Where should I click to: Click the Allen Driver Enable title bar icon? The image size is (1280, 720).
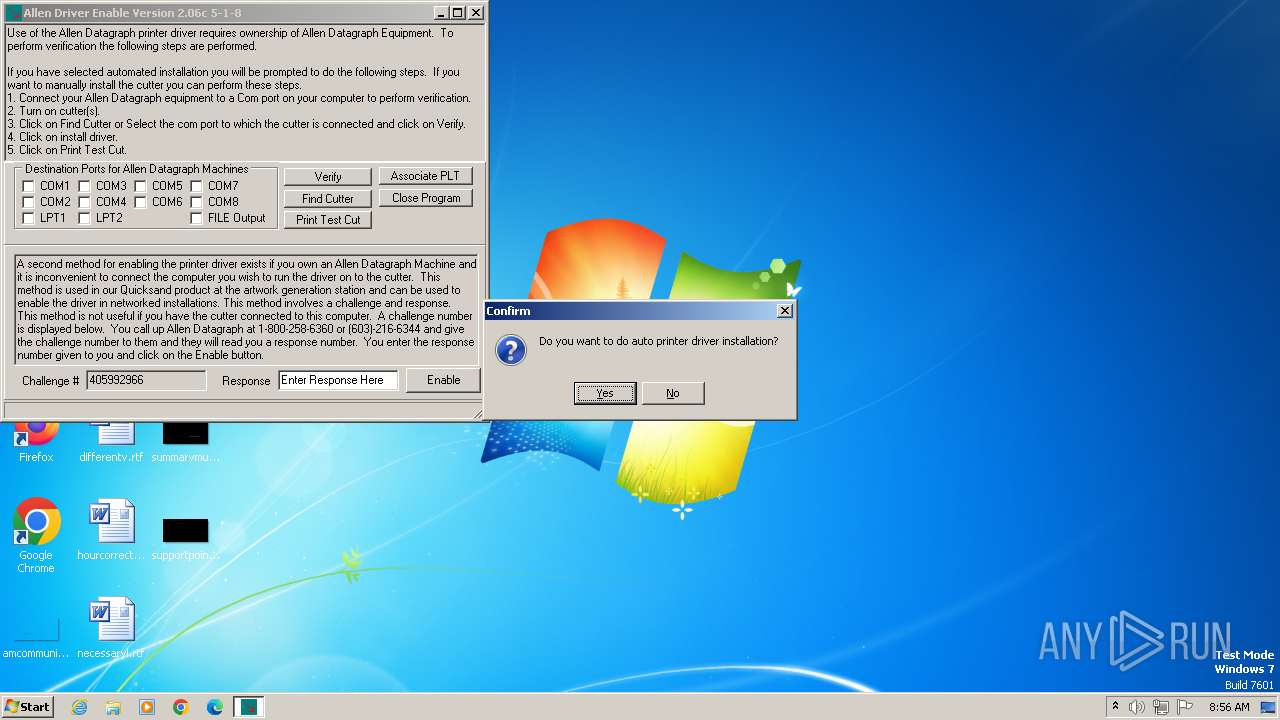coord(13,13)
